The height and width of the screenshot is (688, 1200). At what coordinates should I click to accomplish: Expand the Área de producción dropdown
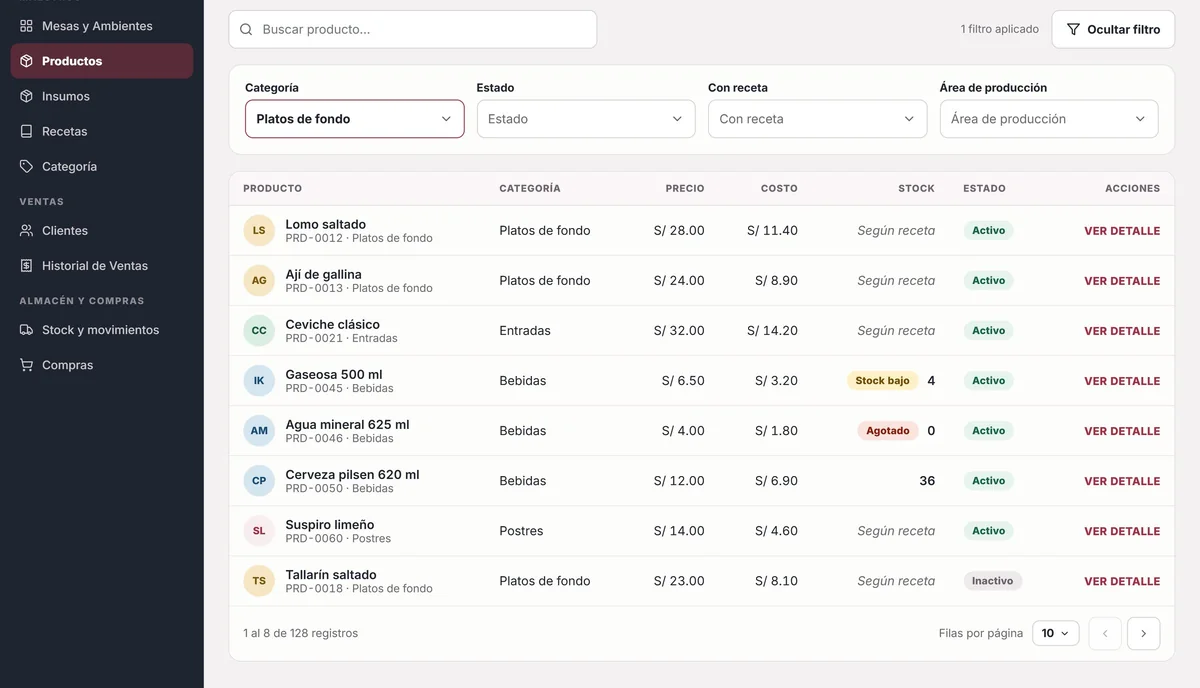click(1049, 119)
